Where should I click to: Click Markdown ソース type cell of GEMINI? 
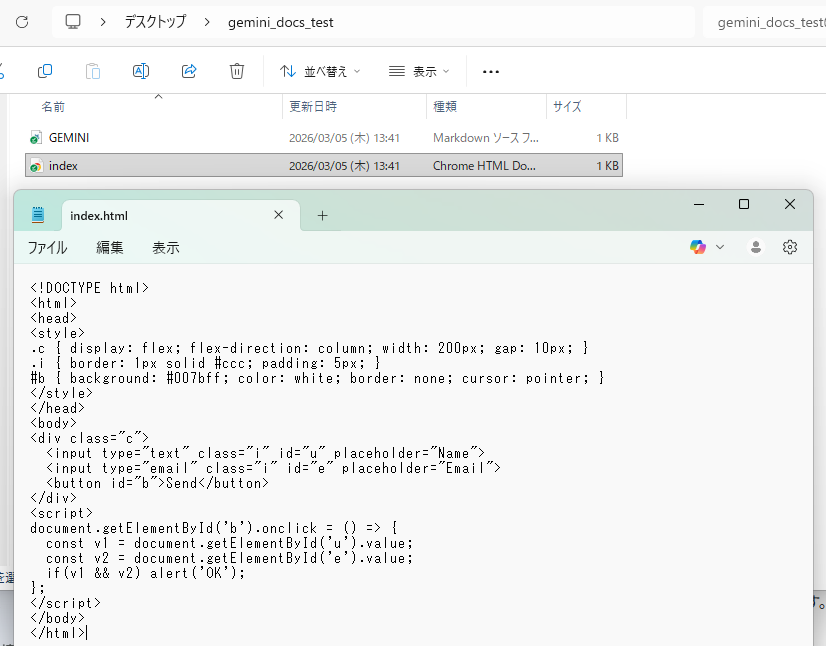[x=486, y=138]
